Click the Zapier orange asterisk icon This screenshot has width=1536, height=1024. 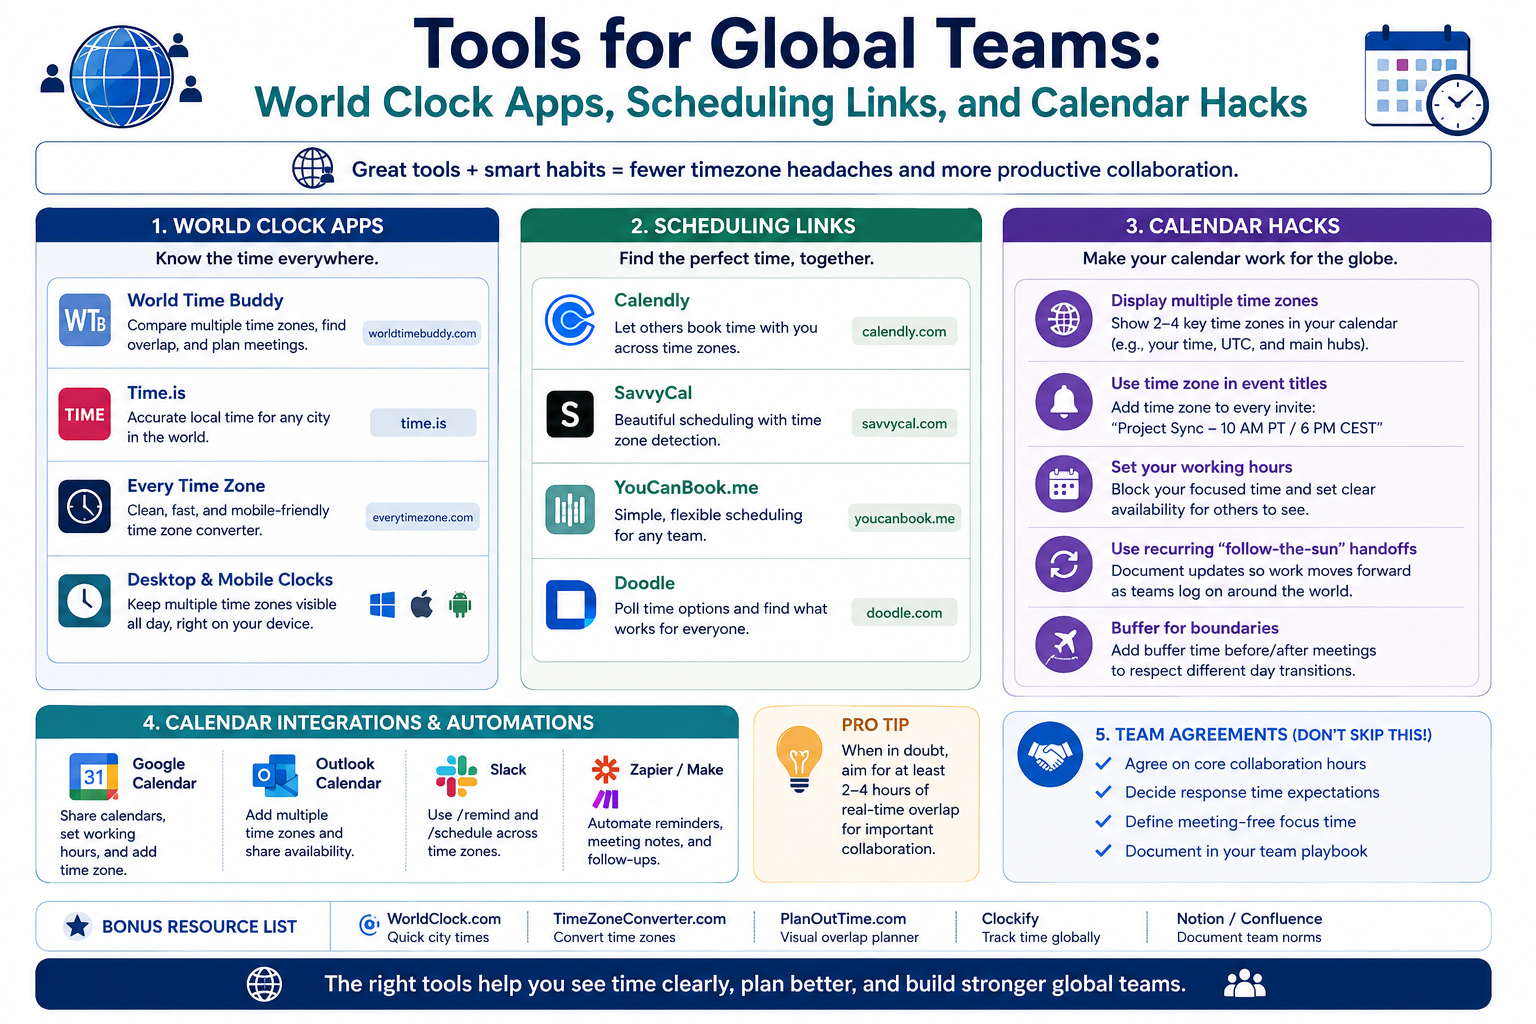[x=606, y=769]
